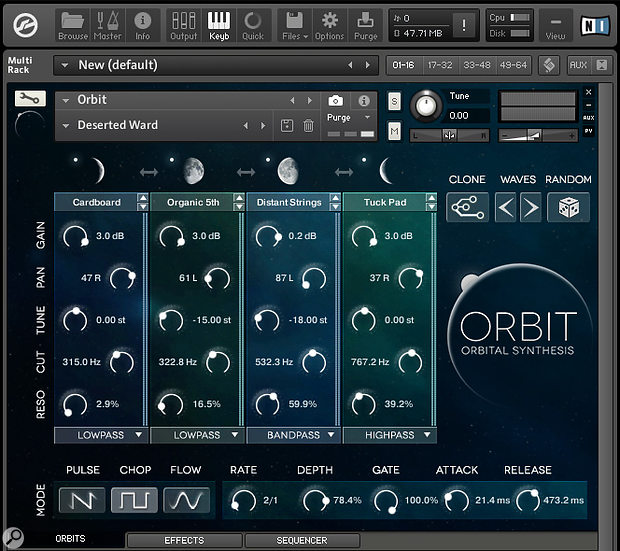Screen dimensions: 620x551
Task: Toggle the AUX rack button
Action: (x=578, y=65)
